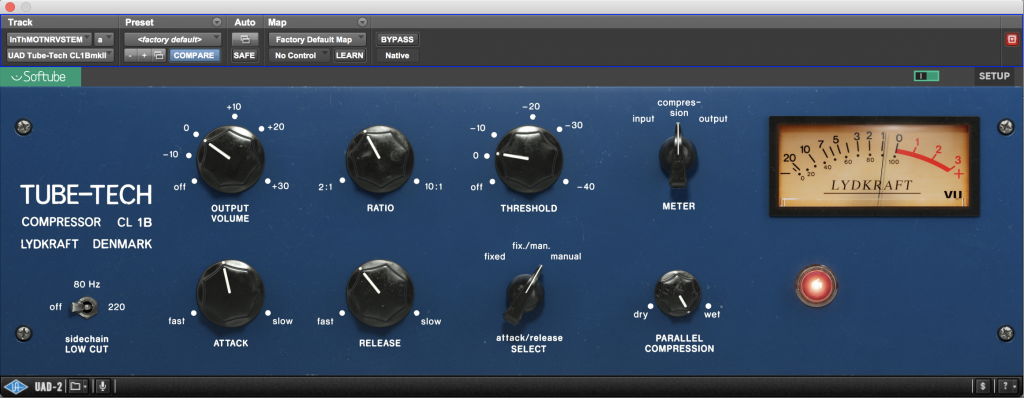1024x398 pixels.
Task: Click the red power lamp
Action: 816,286
